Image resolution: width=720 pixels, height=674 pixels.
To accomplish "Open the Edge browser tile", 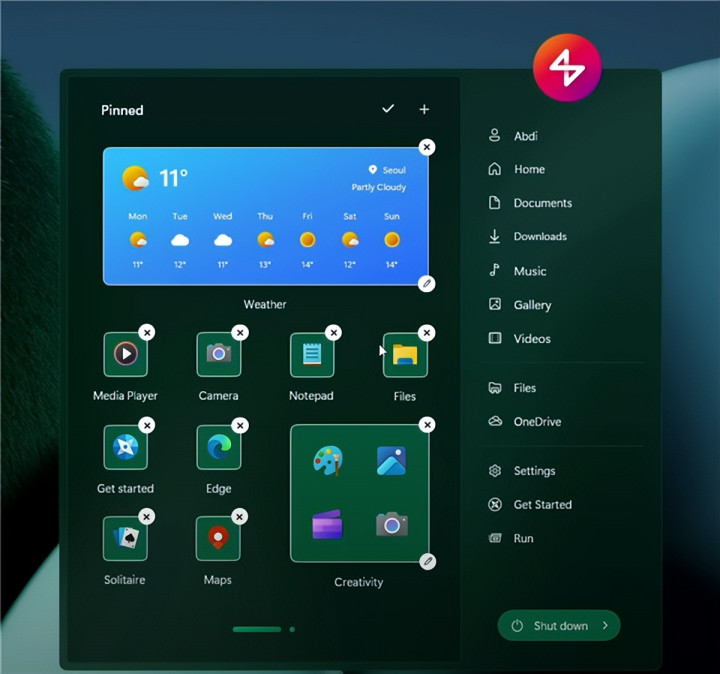I will click(x=219, y=447).
